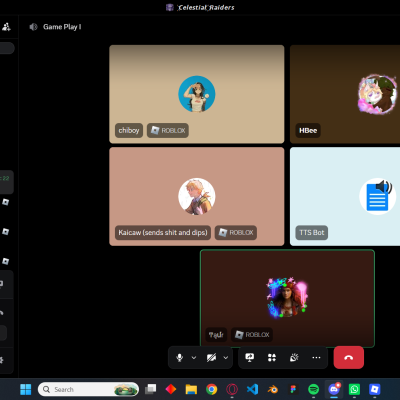
Task: Click the Windows taskbar search box
Action: (x=89, y=389)
